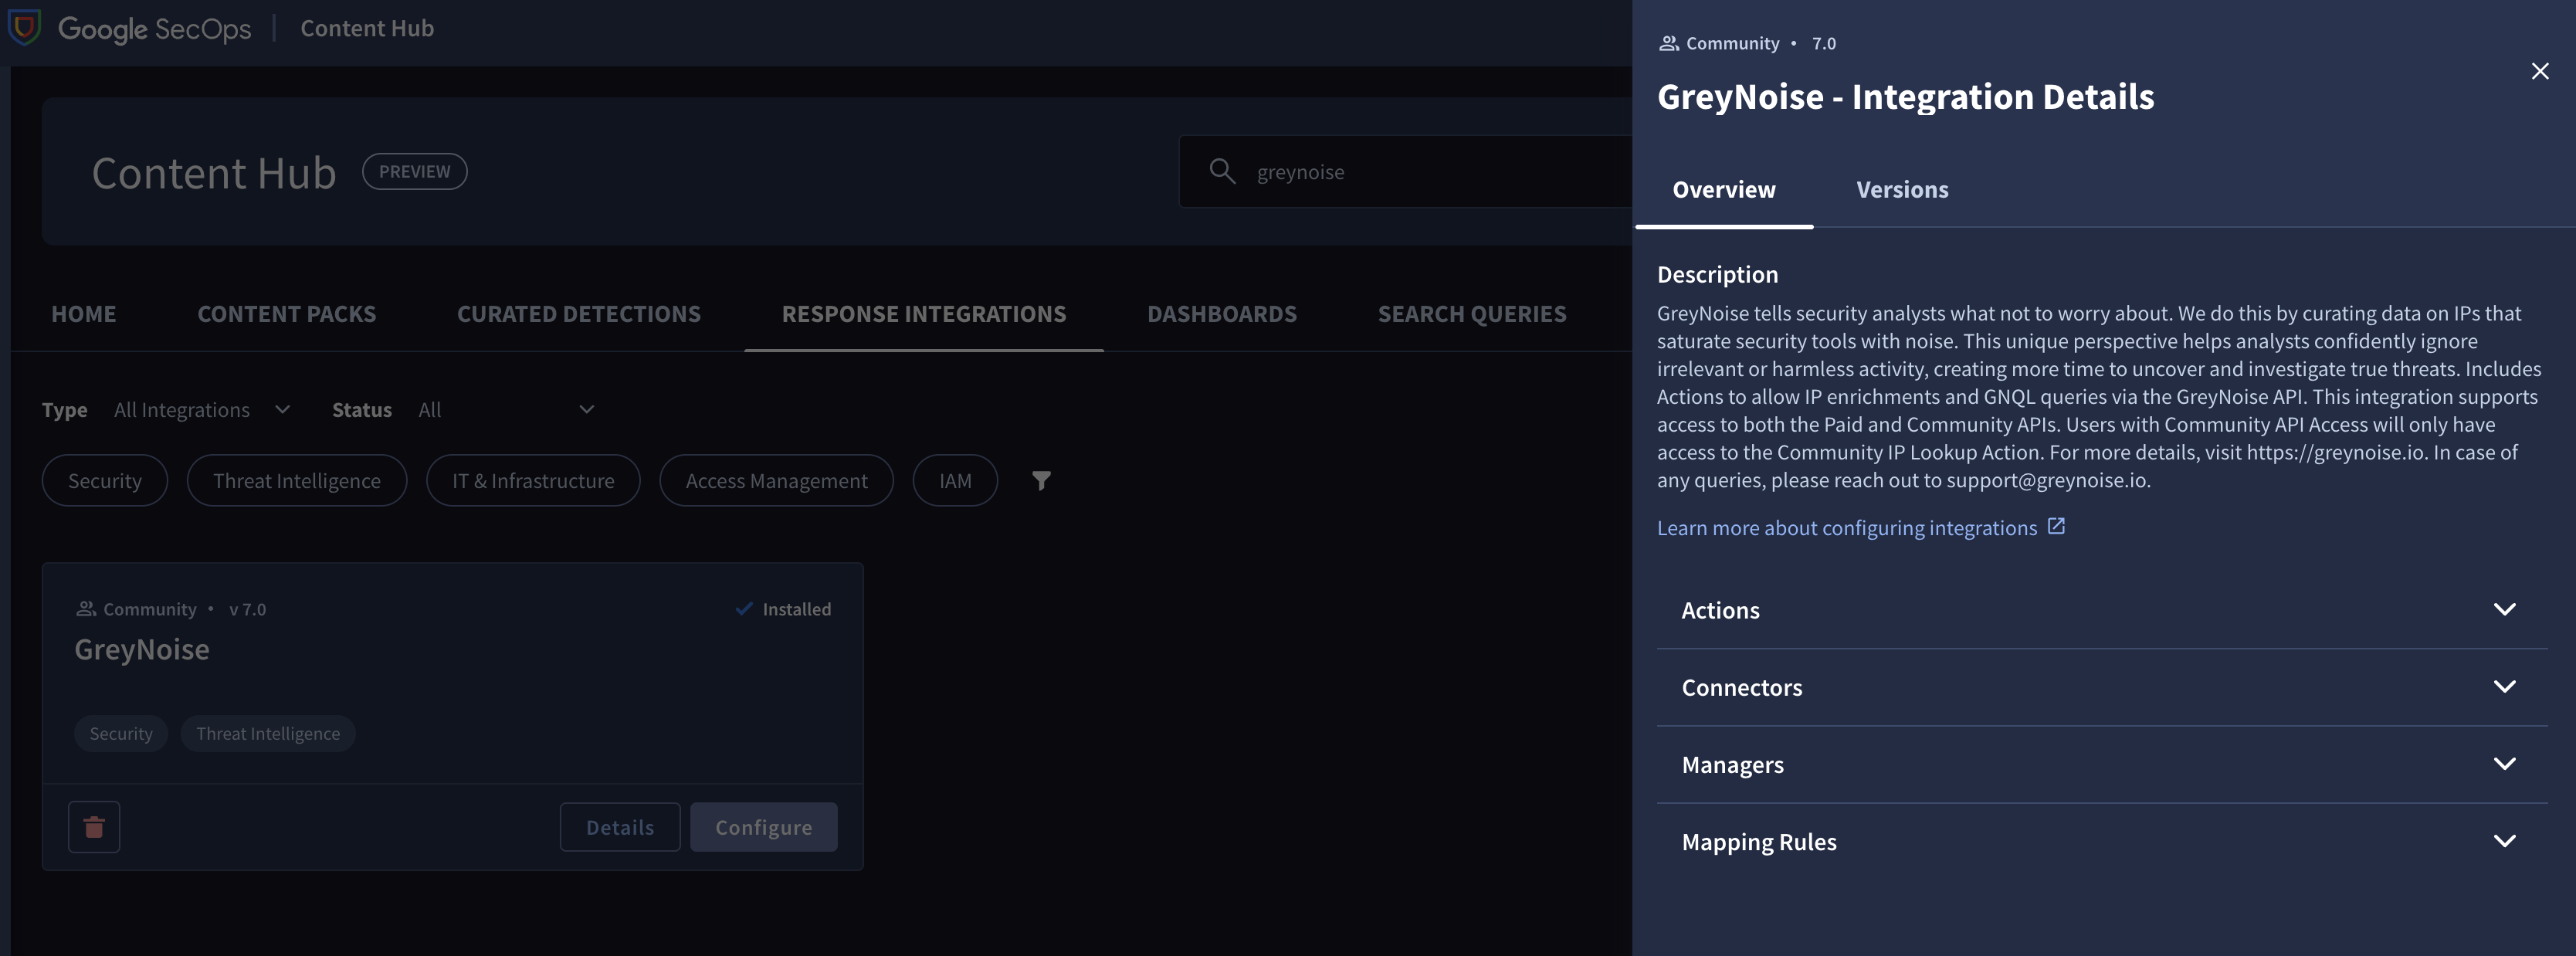Open Learn more about configuring integrations link
The width and height of the screenshot is (2576, 956).
[1846, 528]
